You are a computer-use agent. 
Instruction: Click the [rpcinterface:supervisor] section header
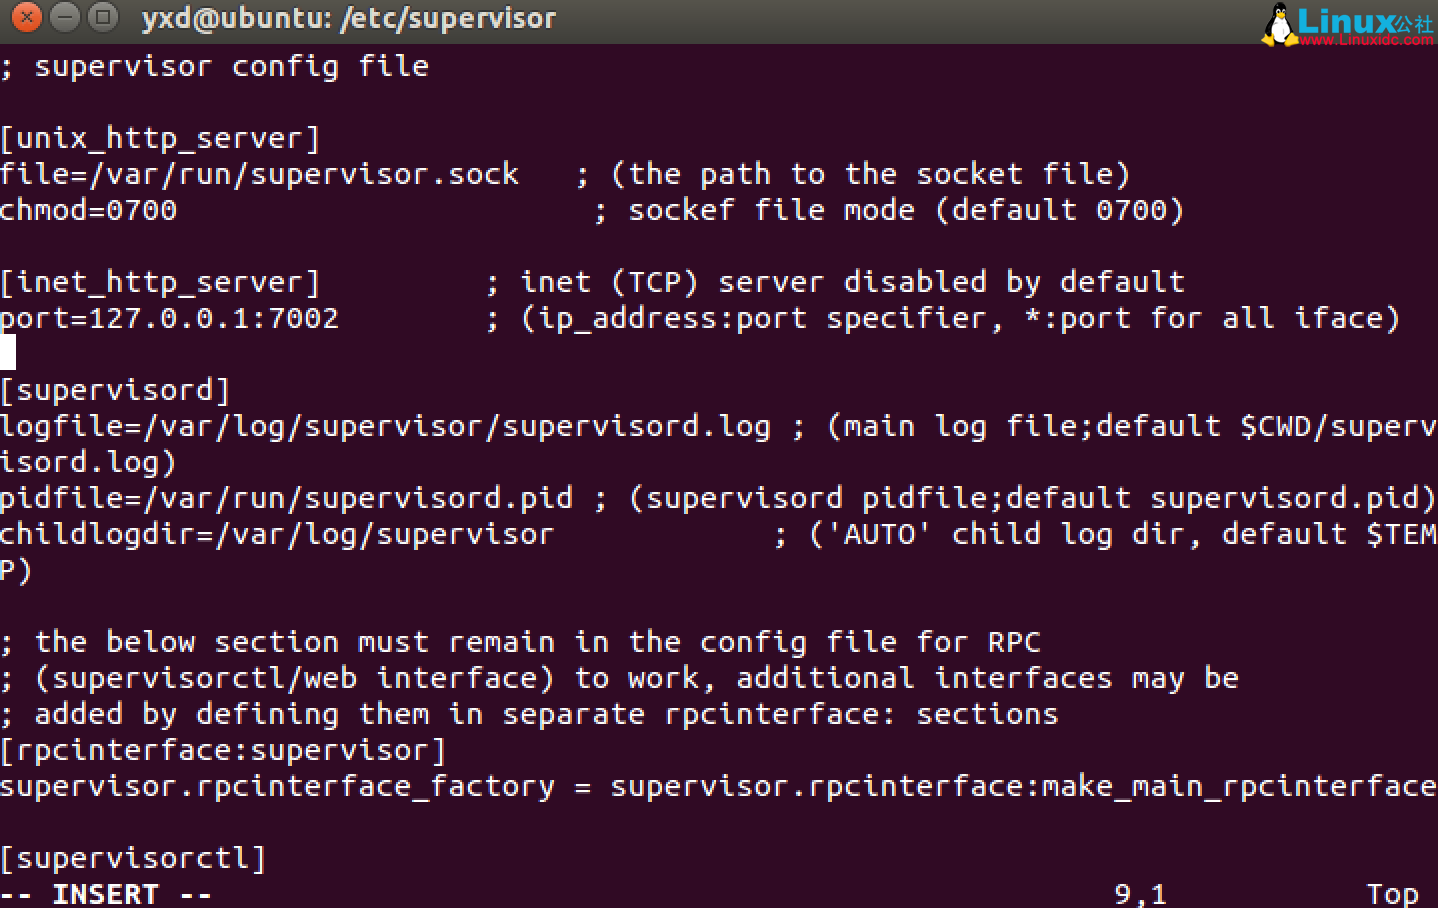(x=223, y=750)
